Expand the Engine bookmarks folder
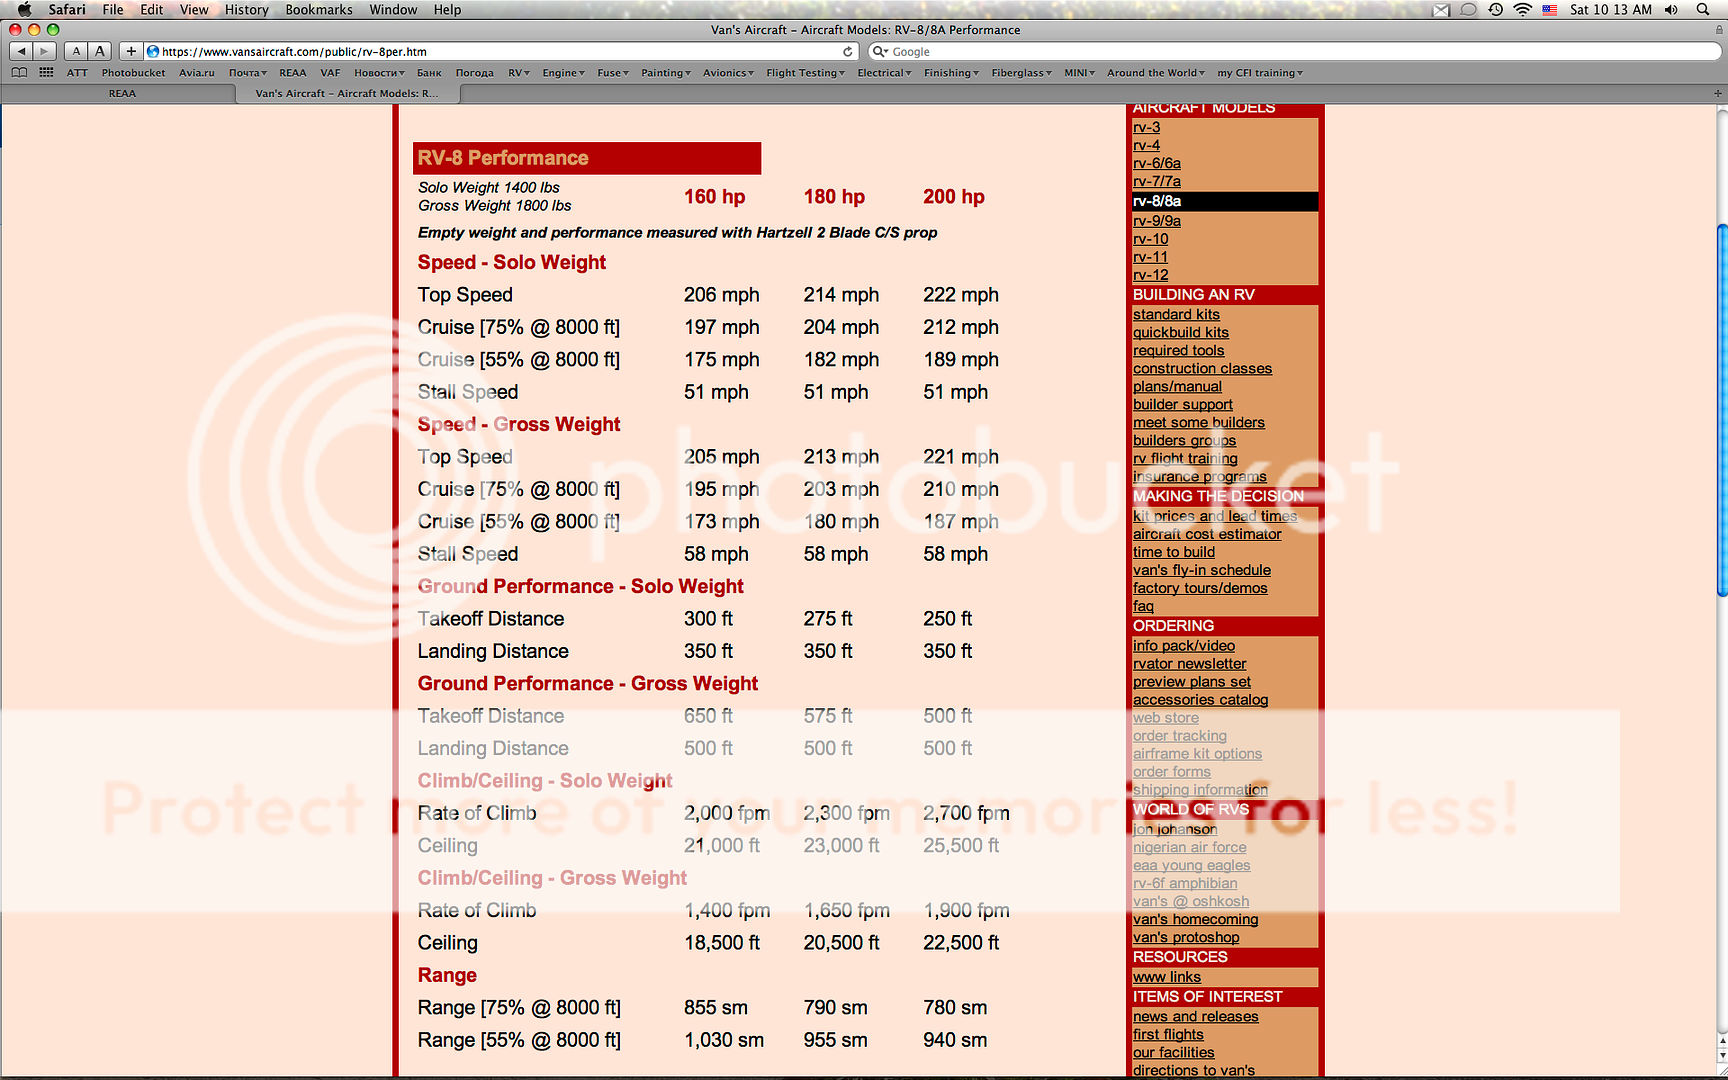Viewport: 1728px width, 1080px height. [563, 73]
